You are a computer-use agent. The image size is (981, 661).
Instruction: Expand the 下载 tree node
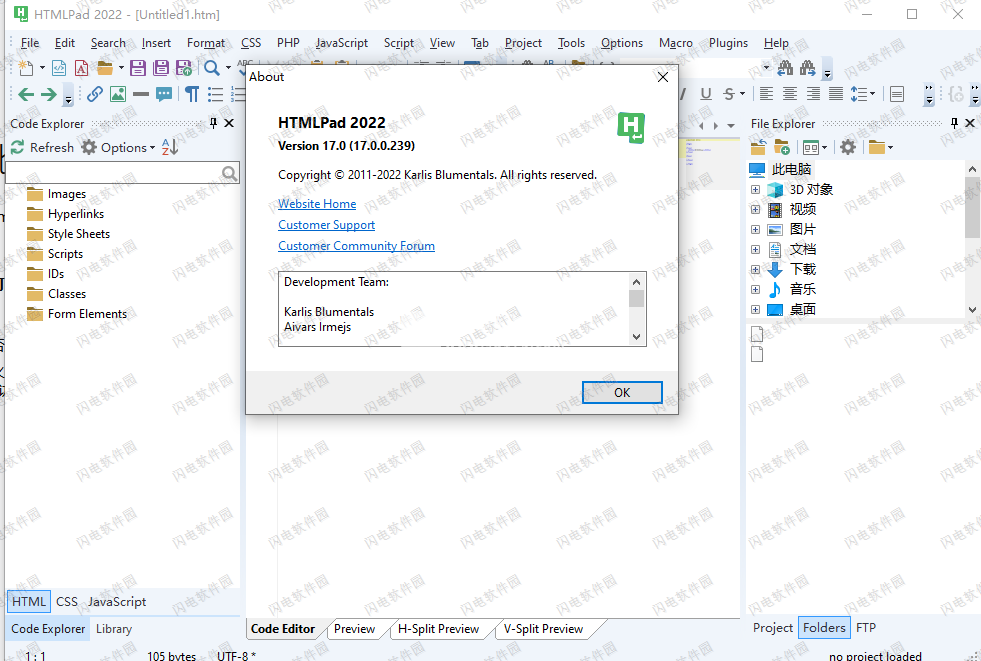coord(755,270)
